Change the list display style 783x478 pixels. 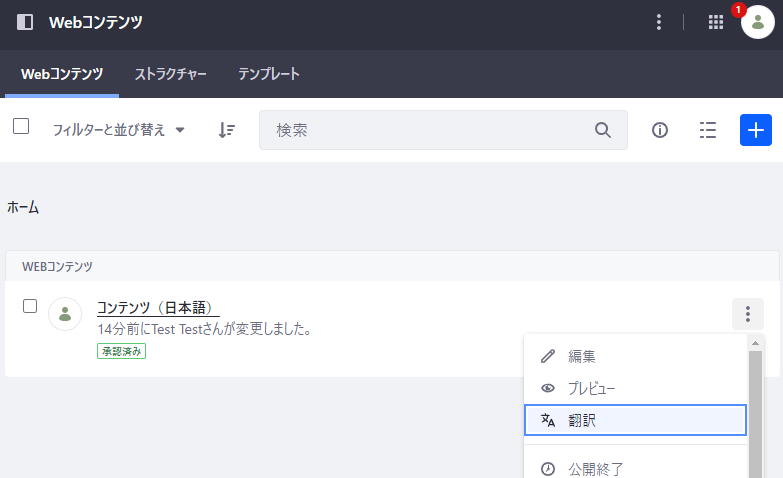point(708,130)
